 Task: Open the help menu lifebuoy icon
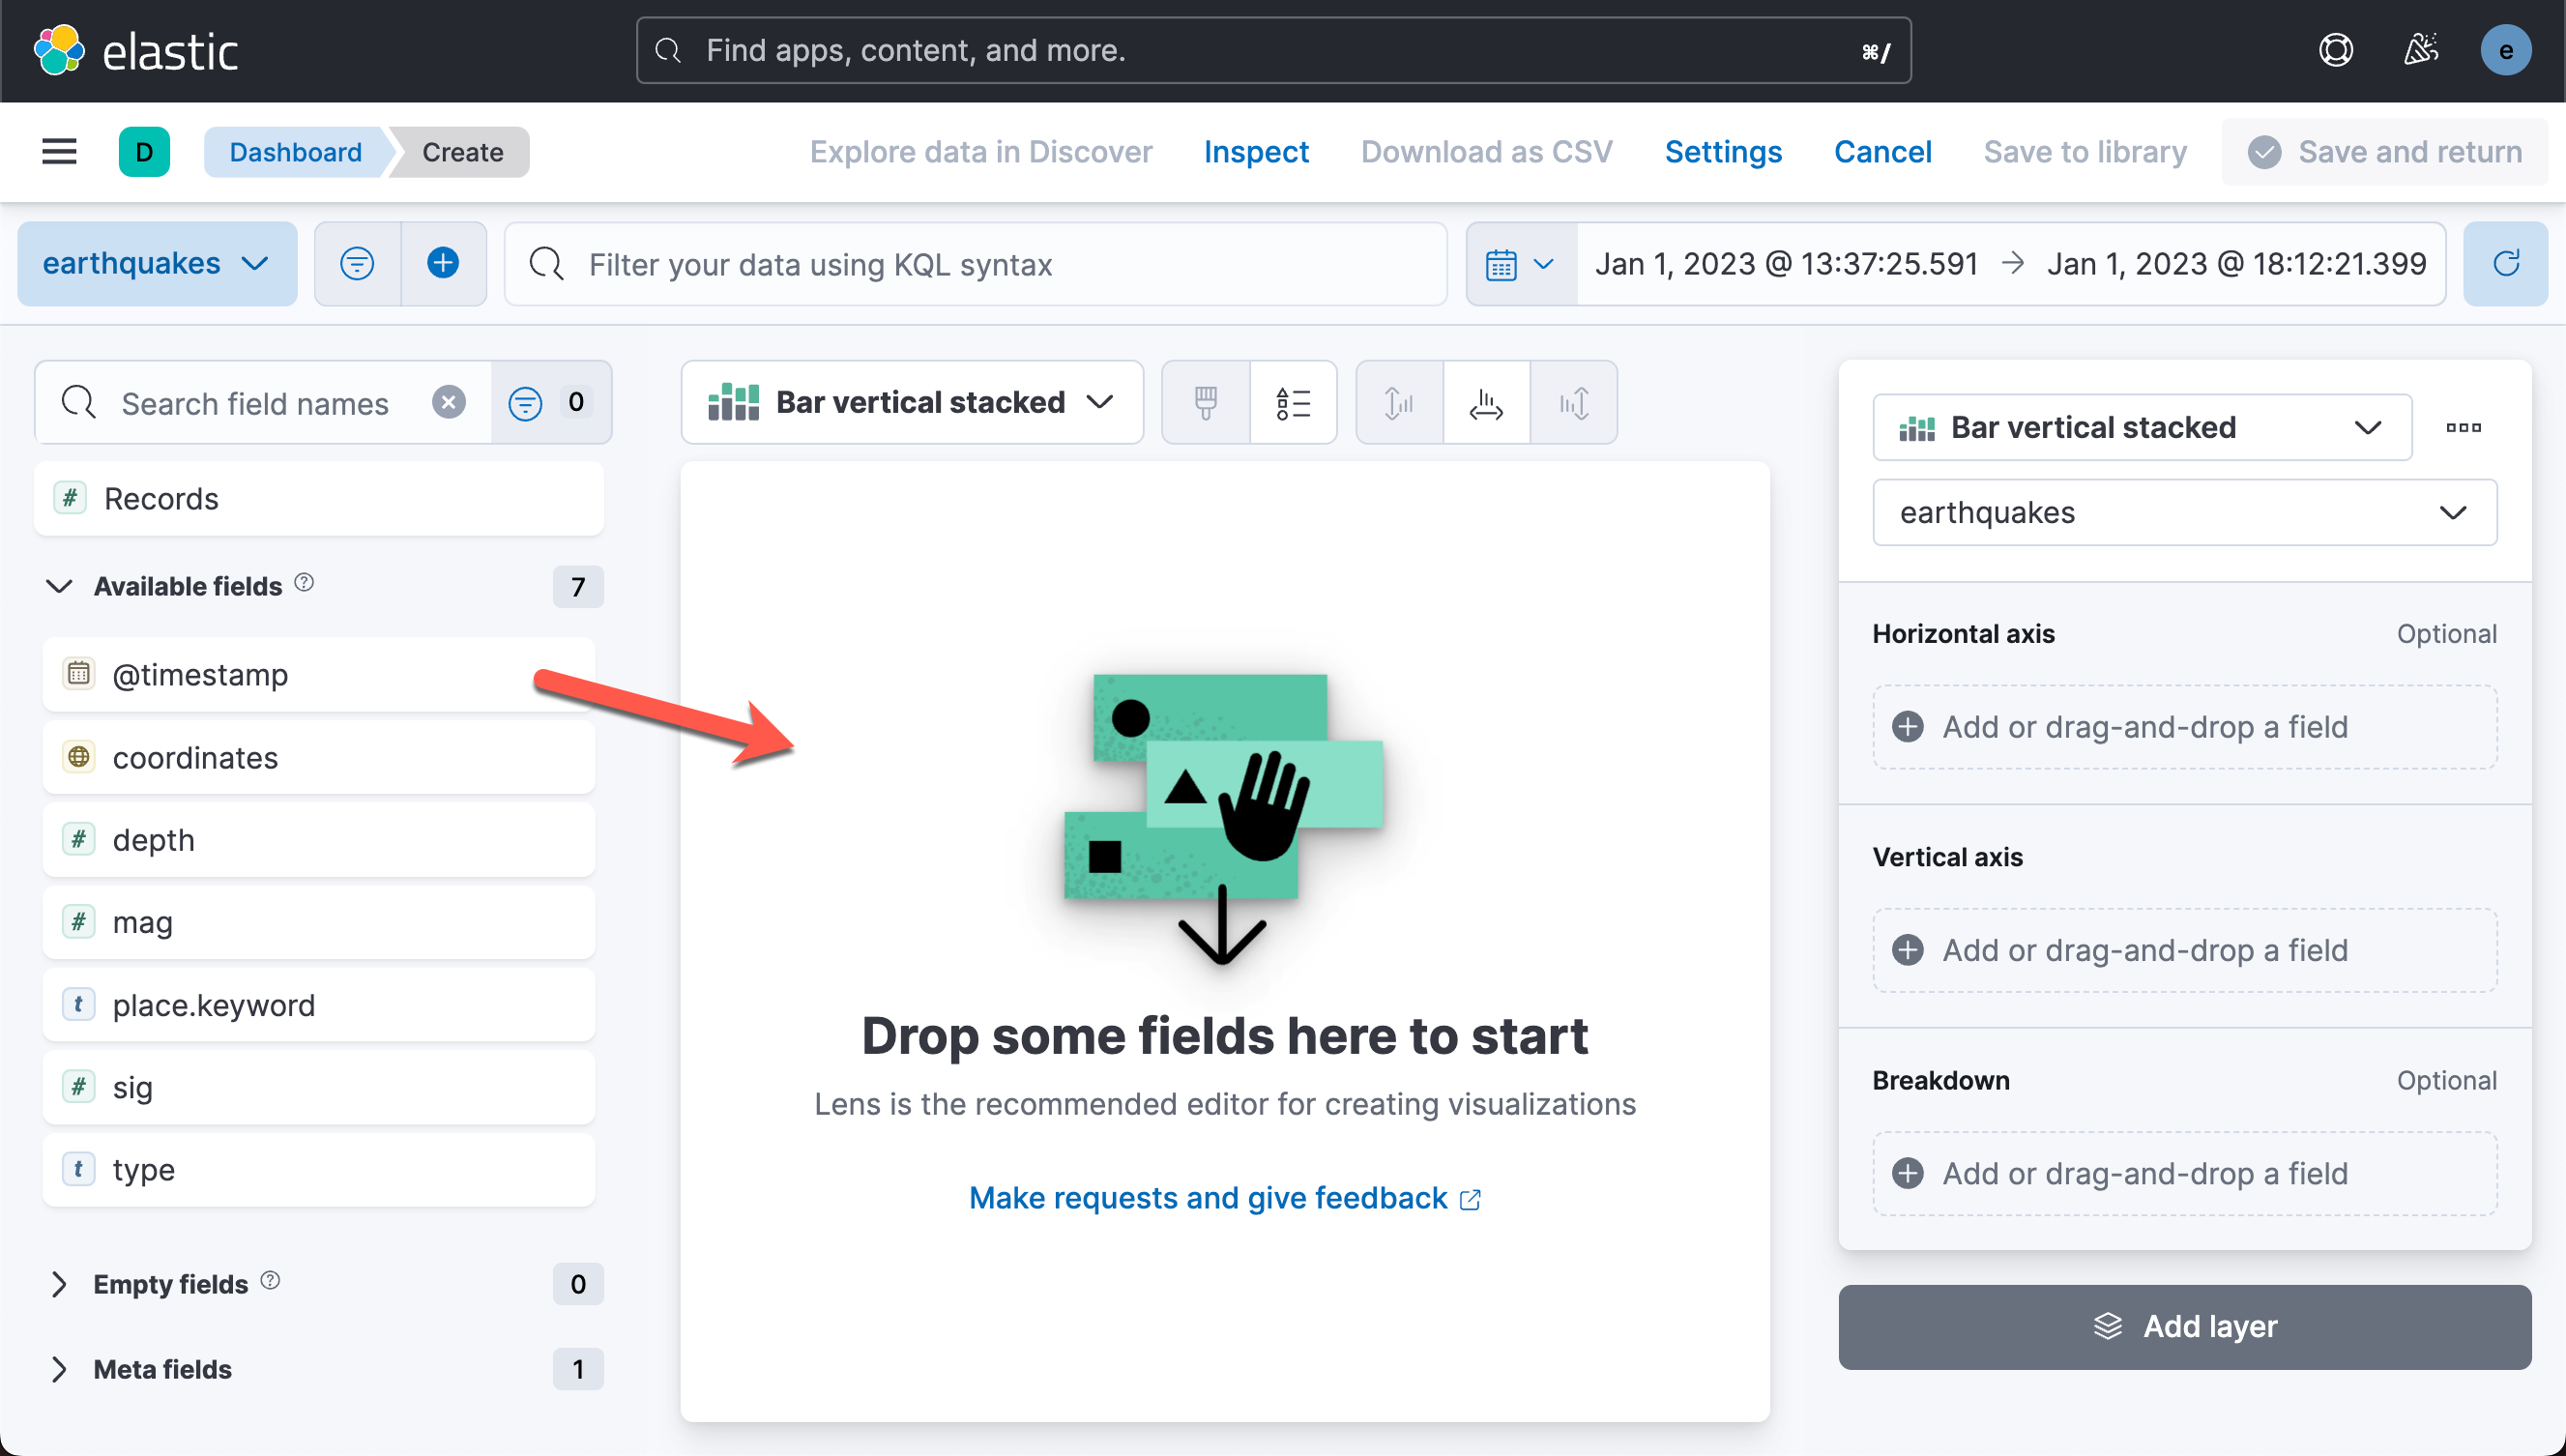click(2335, 50)
